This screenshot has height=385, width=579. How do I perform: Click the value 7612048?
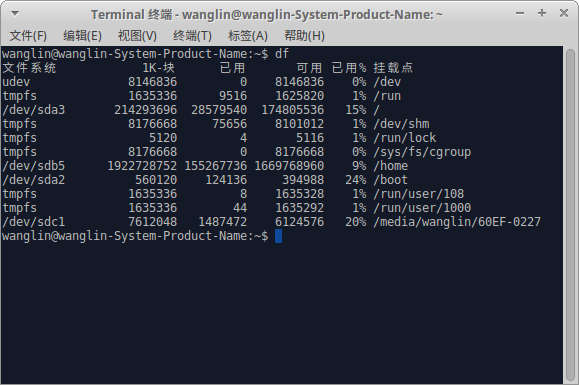[153, 222]
